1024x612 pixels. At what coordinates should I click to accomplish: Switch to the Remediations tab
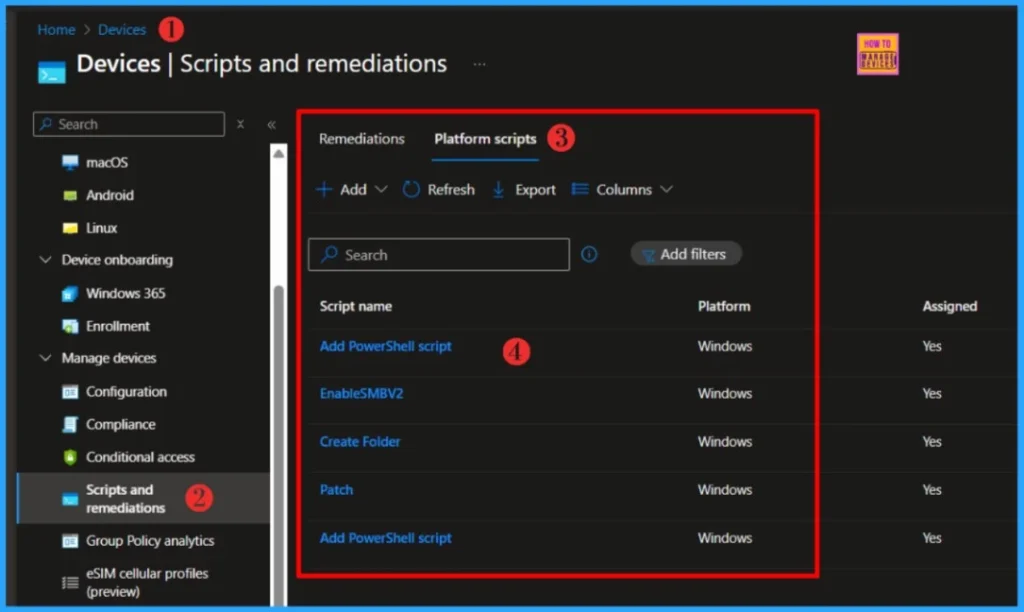click(361, 139)
